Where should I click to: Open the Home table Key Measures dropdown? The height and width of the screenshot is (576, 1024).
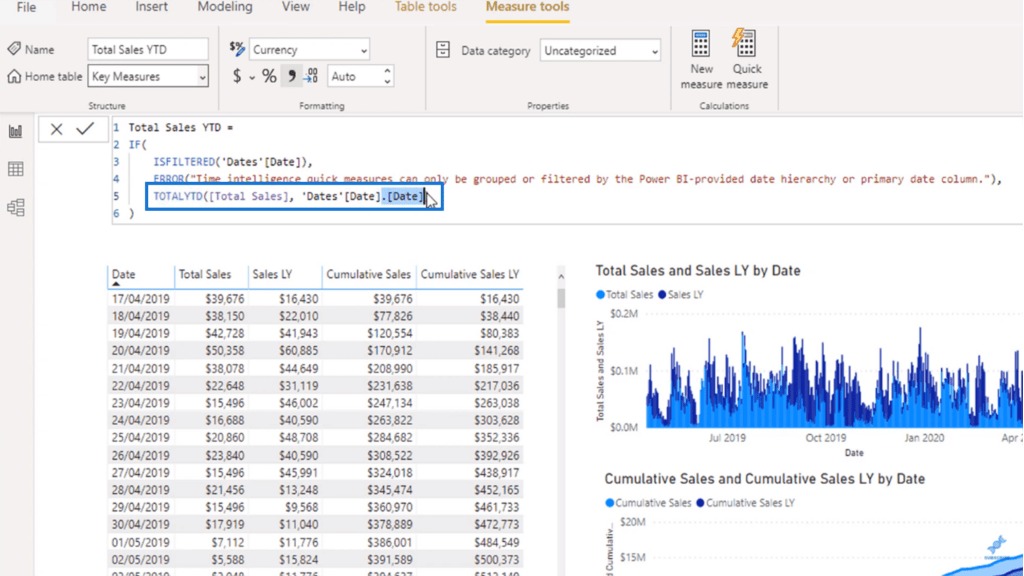click(202, 77)
